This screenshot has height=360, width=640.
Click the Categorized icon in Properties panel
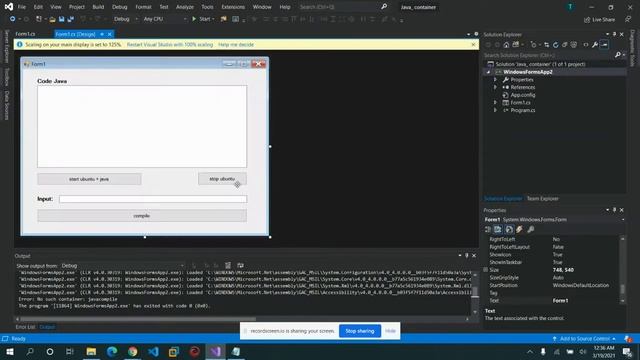[x=488, y=230]
